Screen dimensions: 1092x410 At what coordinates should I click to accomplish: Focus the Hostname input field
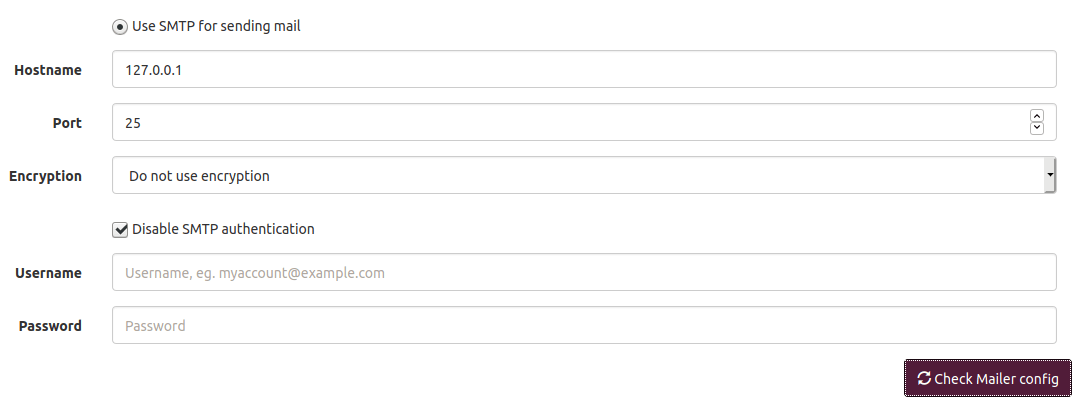pyautogui.click(x=584, y=70)
